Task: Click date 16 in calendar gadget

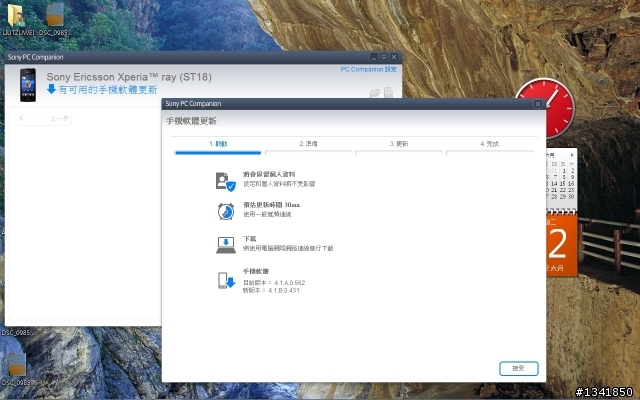Action: [571, 184]
